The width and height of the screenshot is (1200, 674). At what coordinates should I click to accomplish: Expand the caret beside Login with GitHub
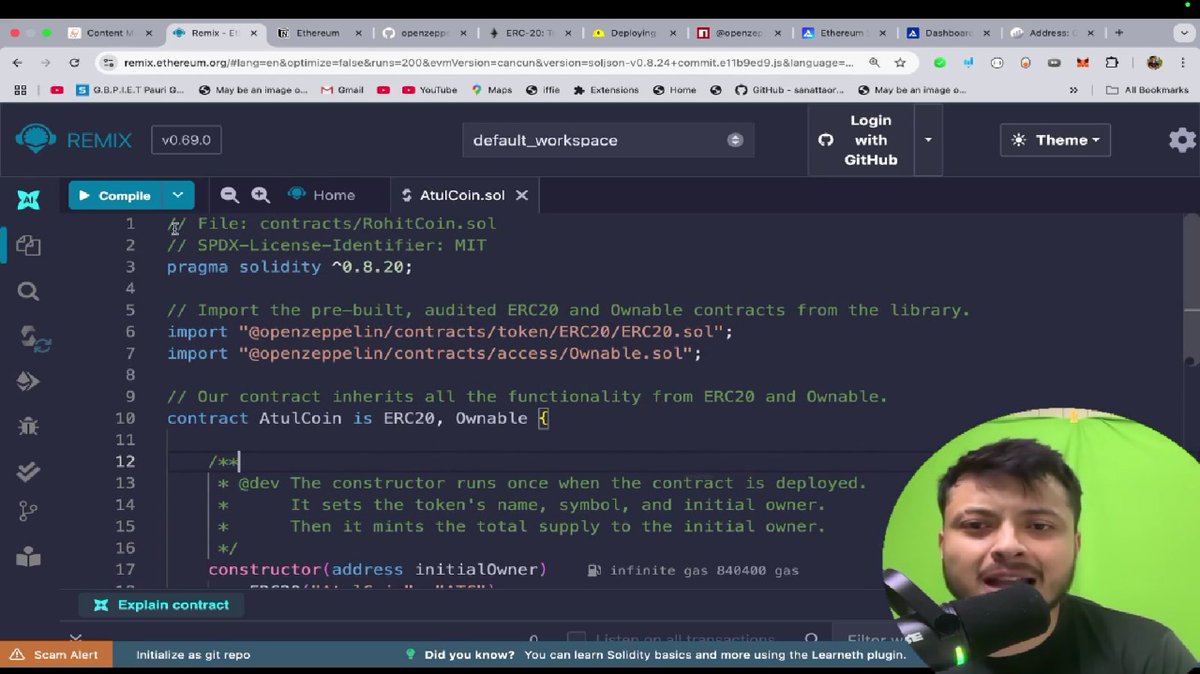(928, 140)
